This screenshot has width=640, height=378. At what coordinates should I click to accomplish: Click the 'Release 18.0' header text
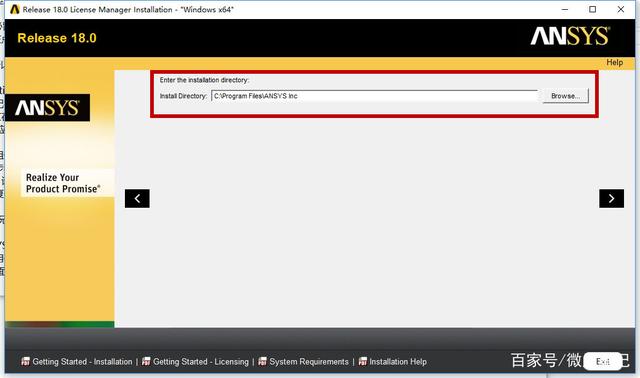point(57,38)
